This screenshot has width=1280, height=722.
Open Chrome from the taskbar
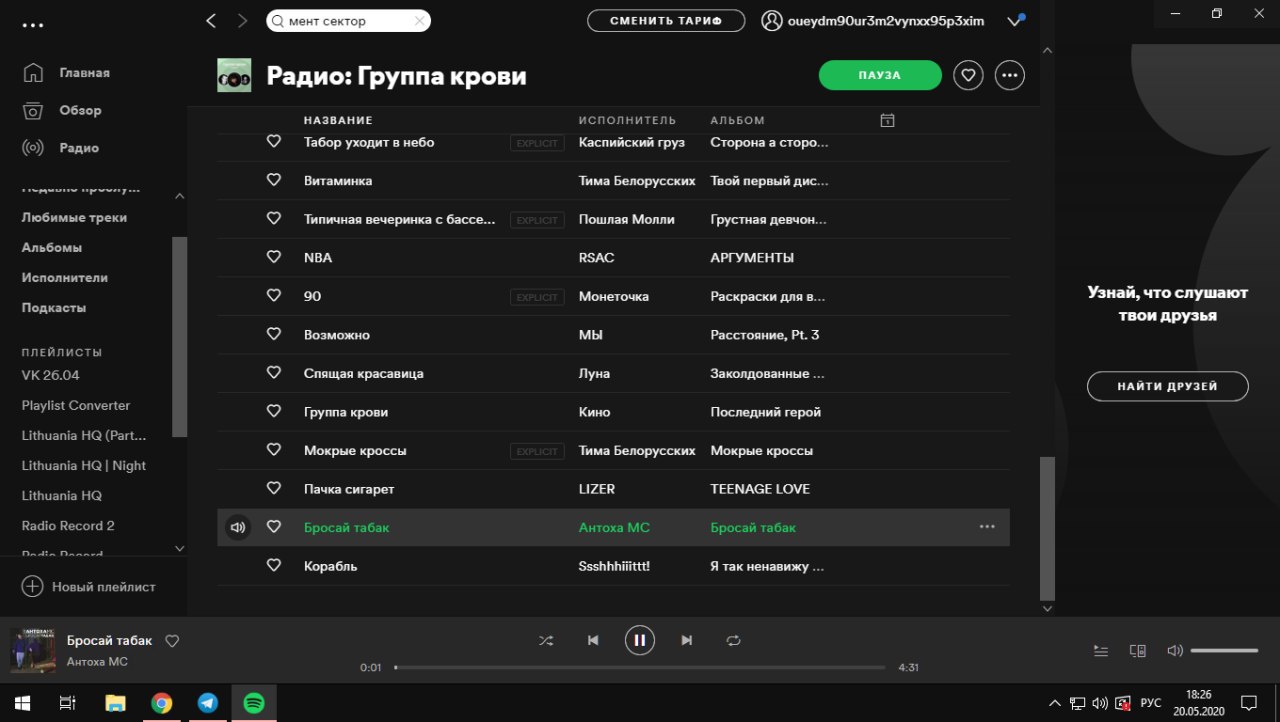click(x=161, y=703)
